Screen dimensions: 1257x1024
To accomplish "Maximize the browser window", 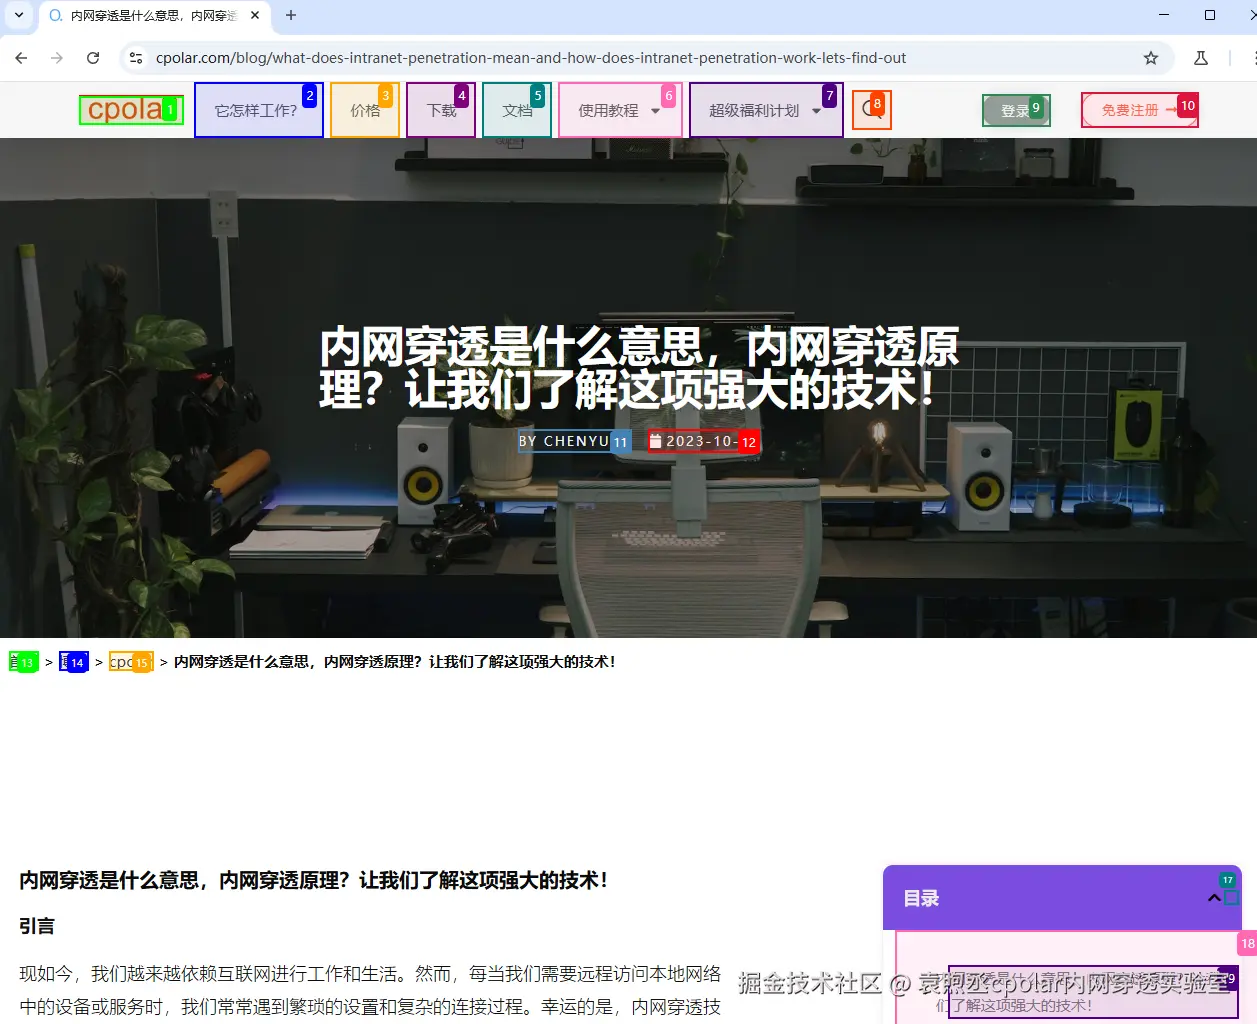I will click(1210, 15).
